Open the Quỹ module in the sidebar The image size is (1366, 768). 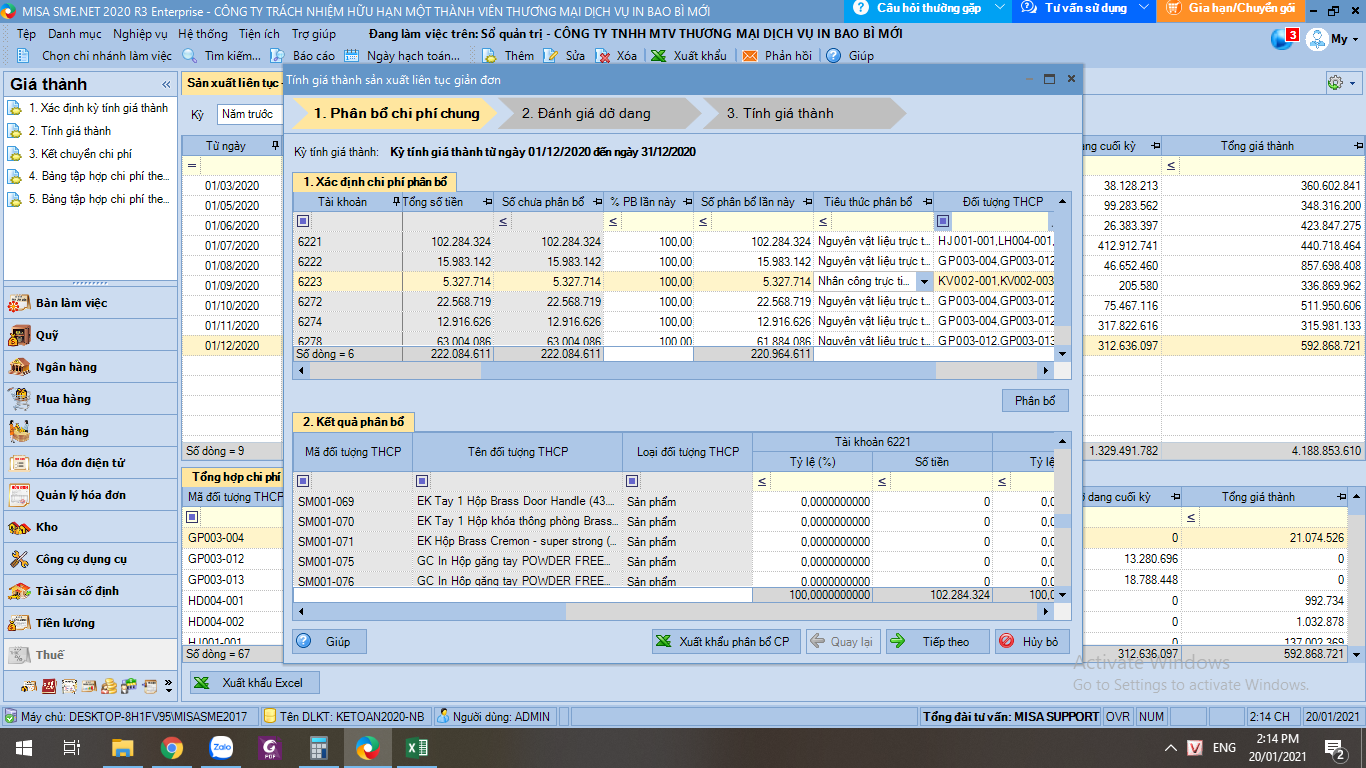[90, 335]
